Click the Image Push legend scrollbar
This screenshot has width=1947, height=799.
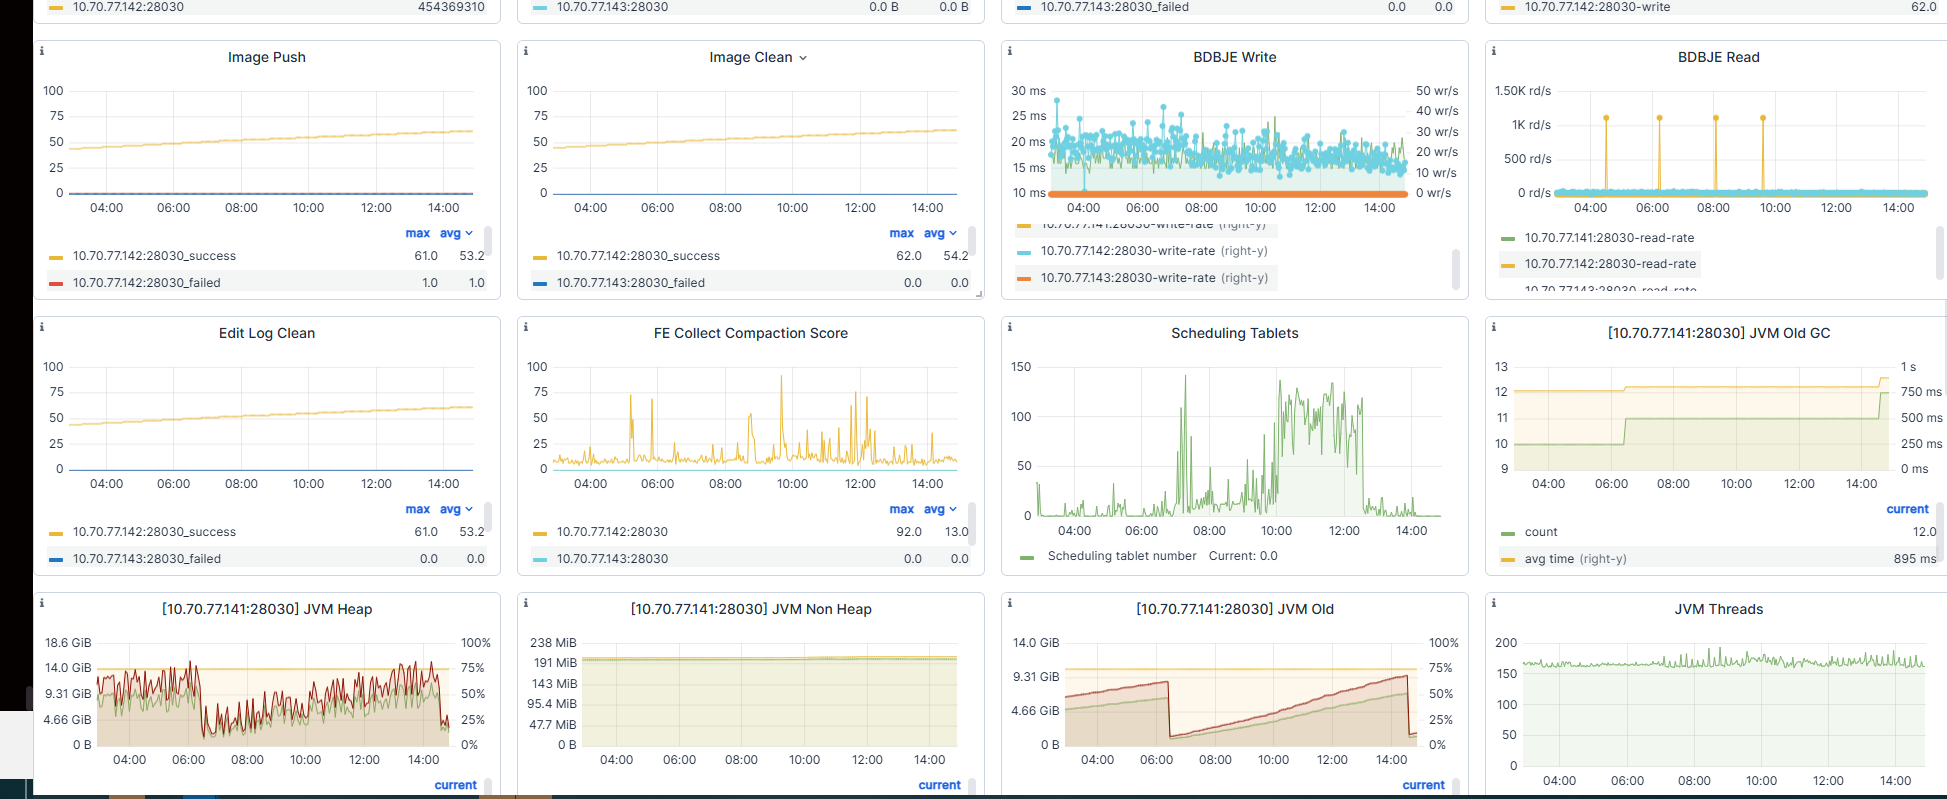487,240
